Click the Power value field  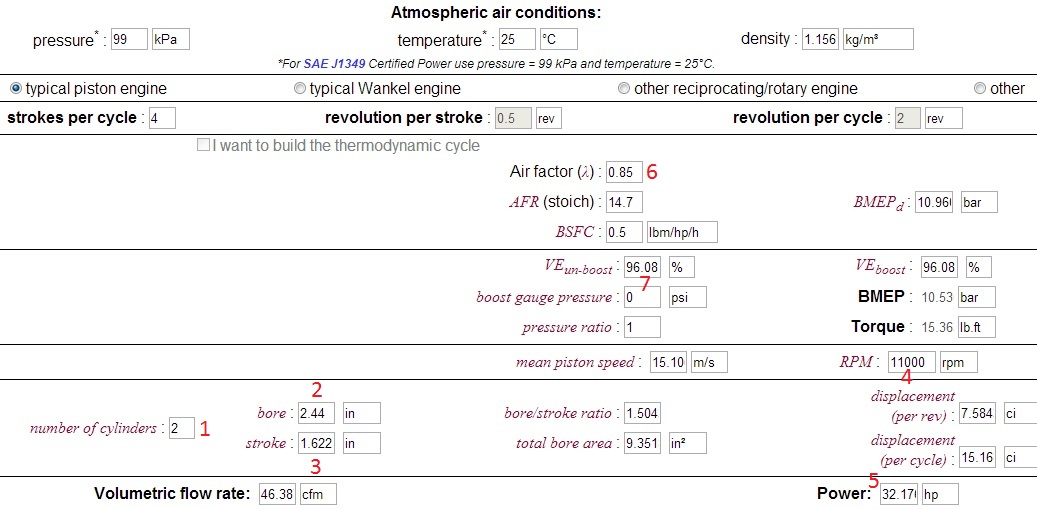(x=898, y=494)
